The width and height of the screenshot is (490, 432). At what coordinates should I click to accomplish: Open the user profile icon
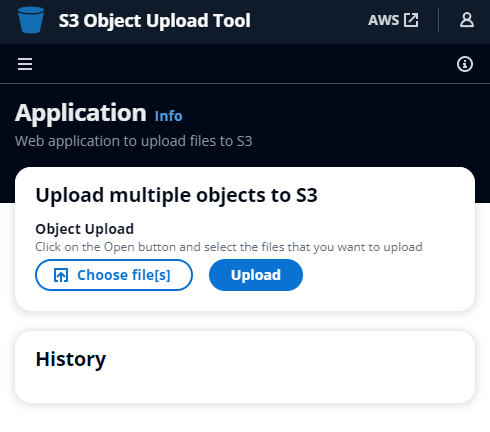(x=467, y=20)
